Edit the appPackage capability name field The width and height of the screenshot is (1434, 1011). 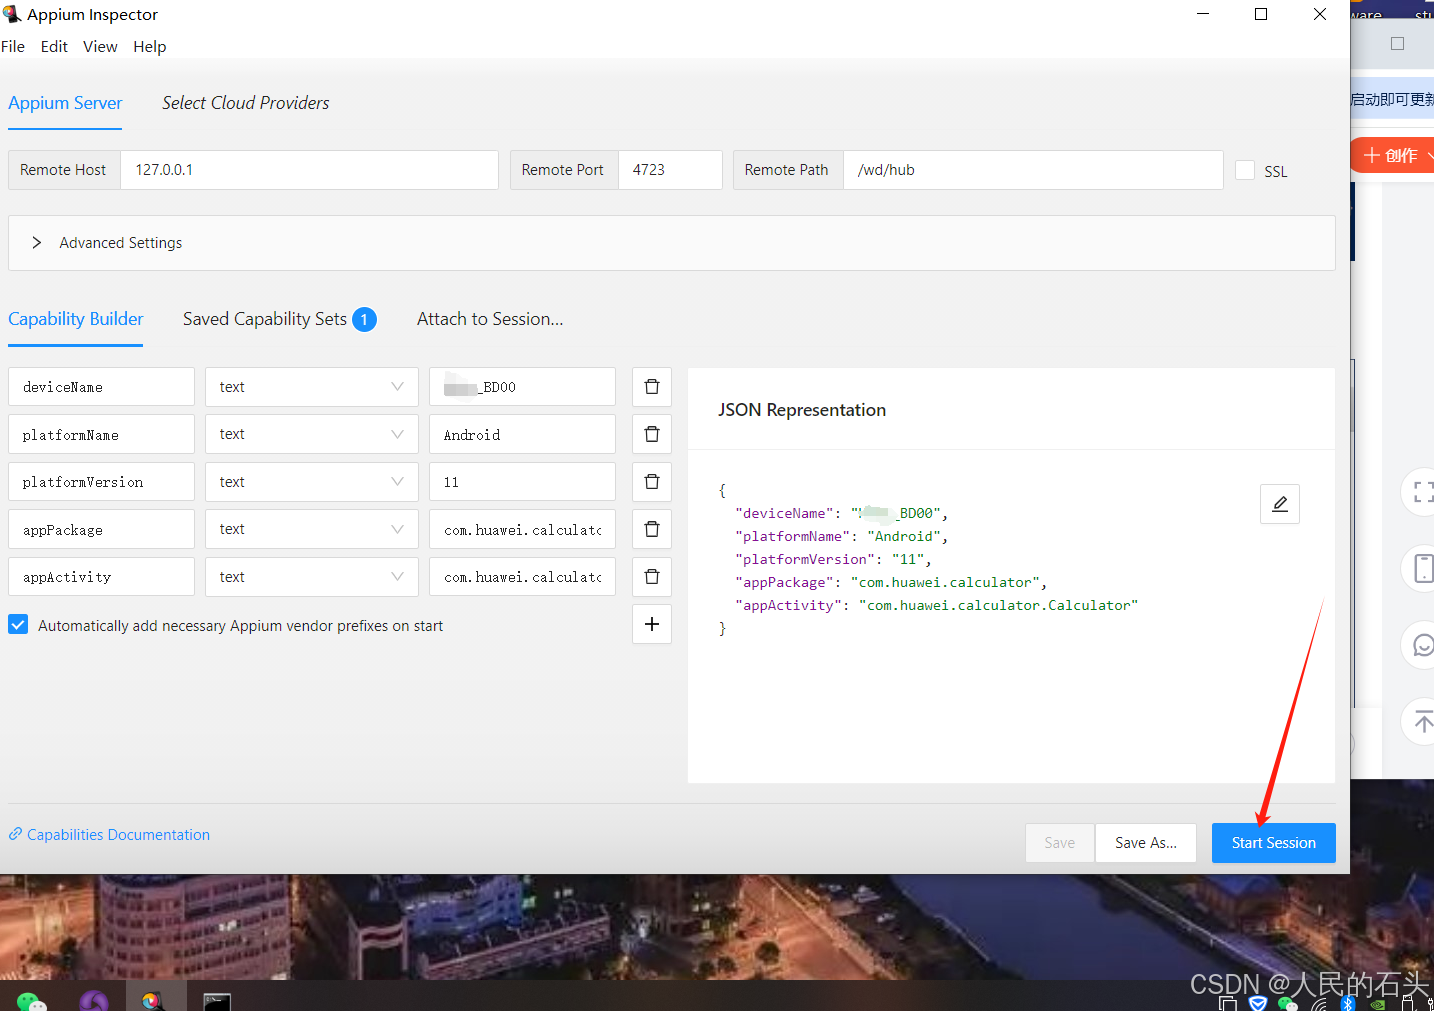coord(101,529)
